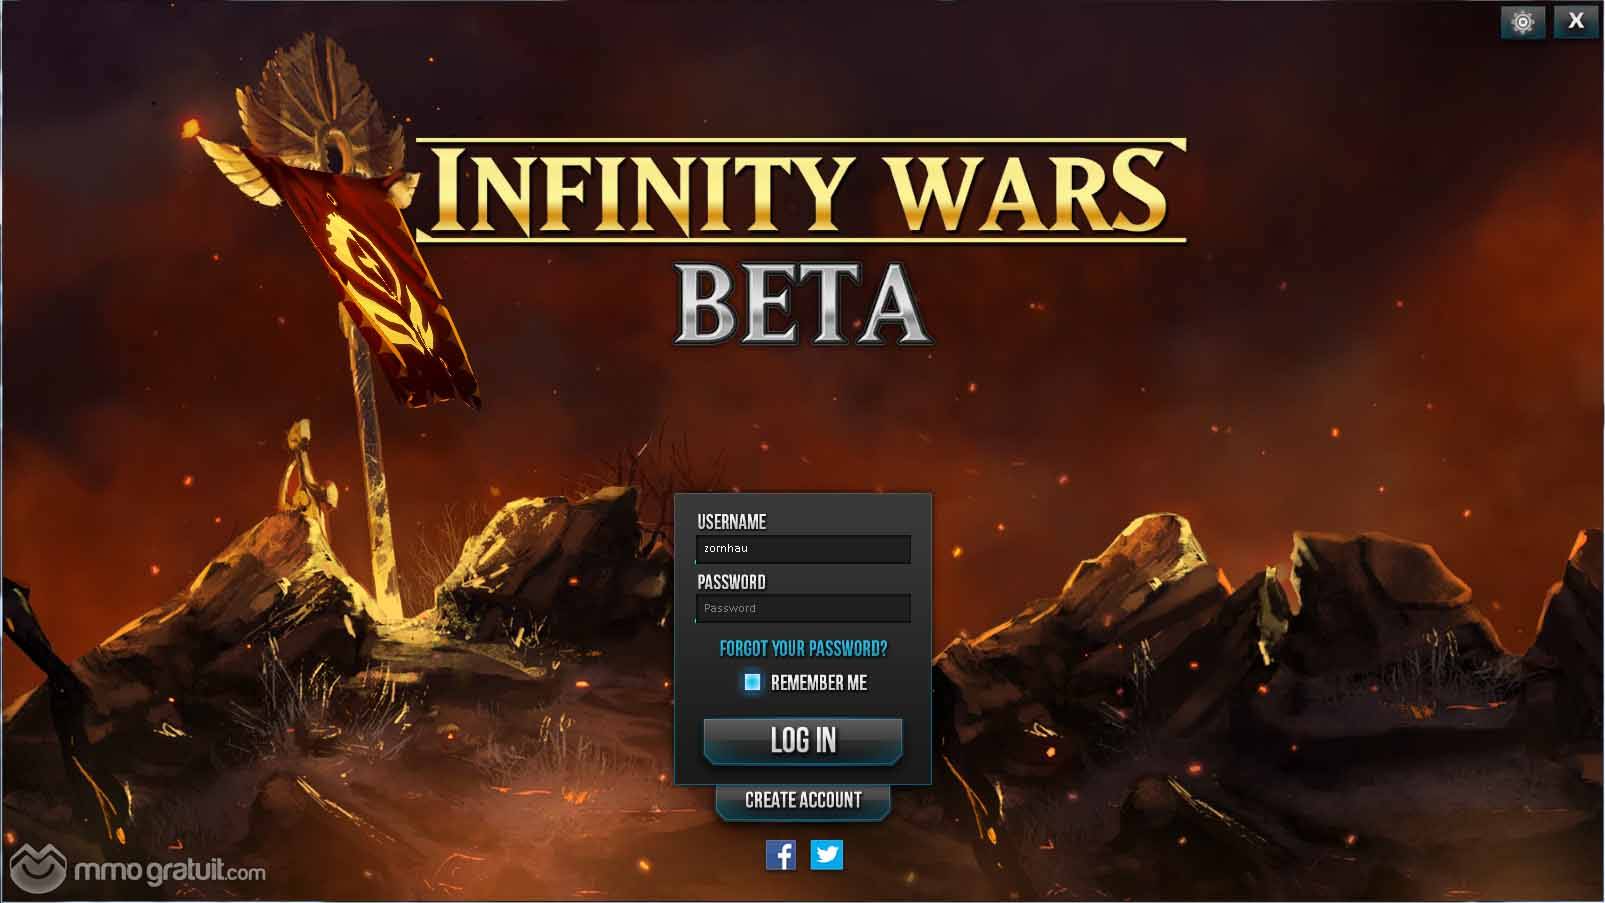Click the Remember Me label text
This screenshot has height=903, width=1605.
[x=819, y=683]
